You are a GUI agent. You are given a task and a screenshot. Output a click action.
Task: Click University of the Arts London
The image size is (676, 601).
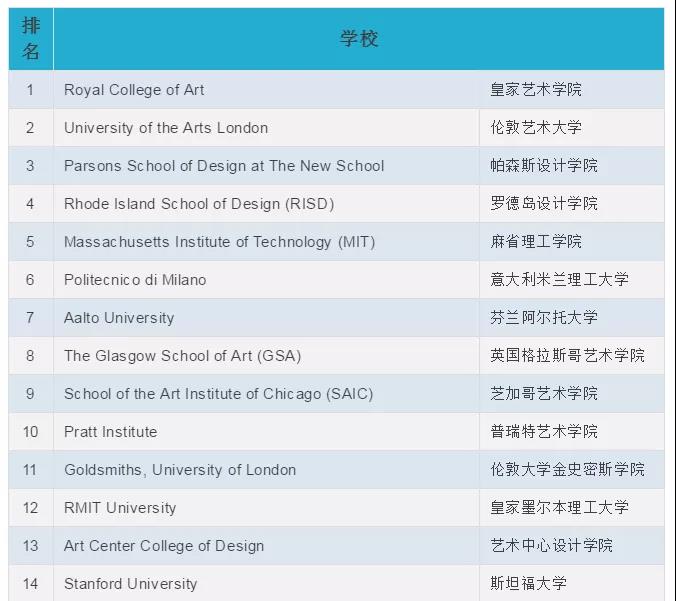point(166,128)
